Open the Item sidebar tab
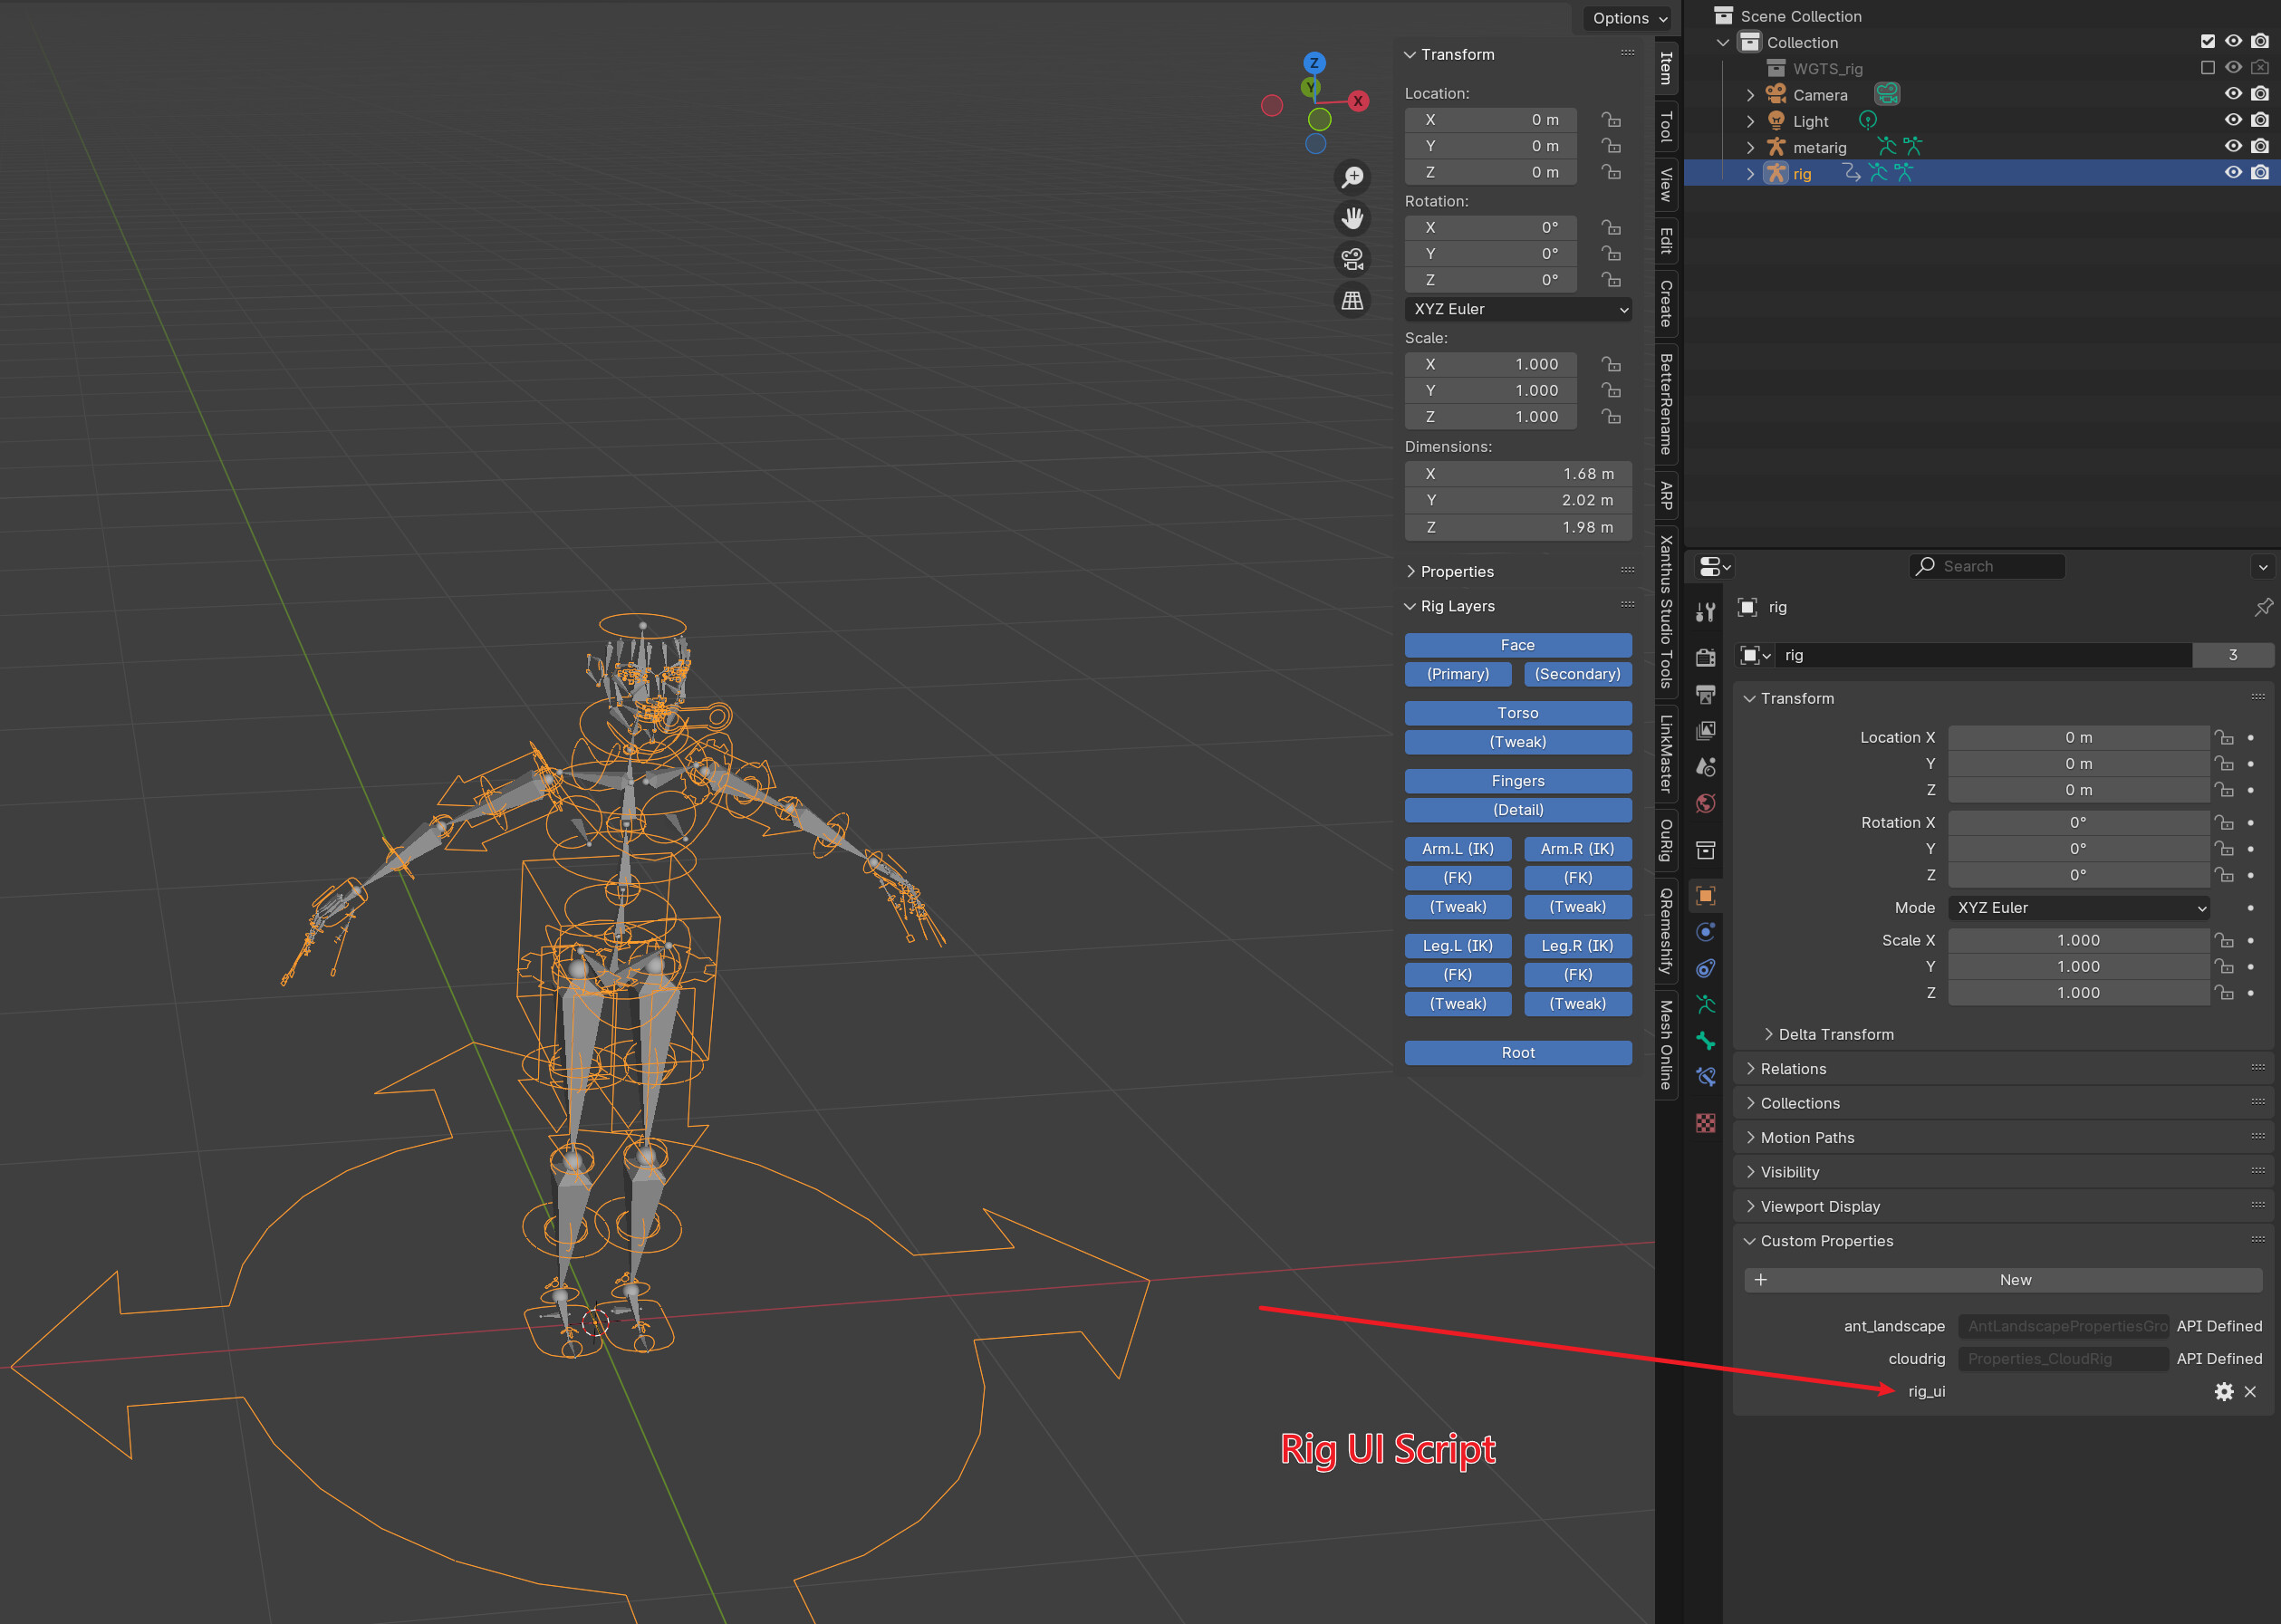This screenshot has height=1624, width=2281. pos(1666,68)
